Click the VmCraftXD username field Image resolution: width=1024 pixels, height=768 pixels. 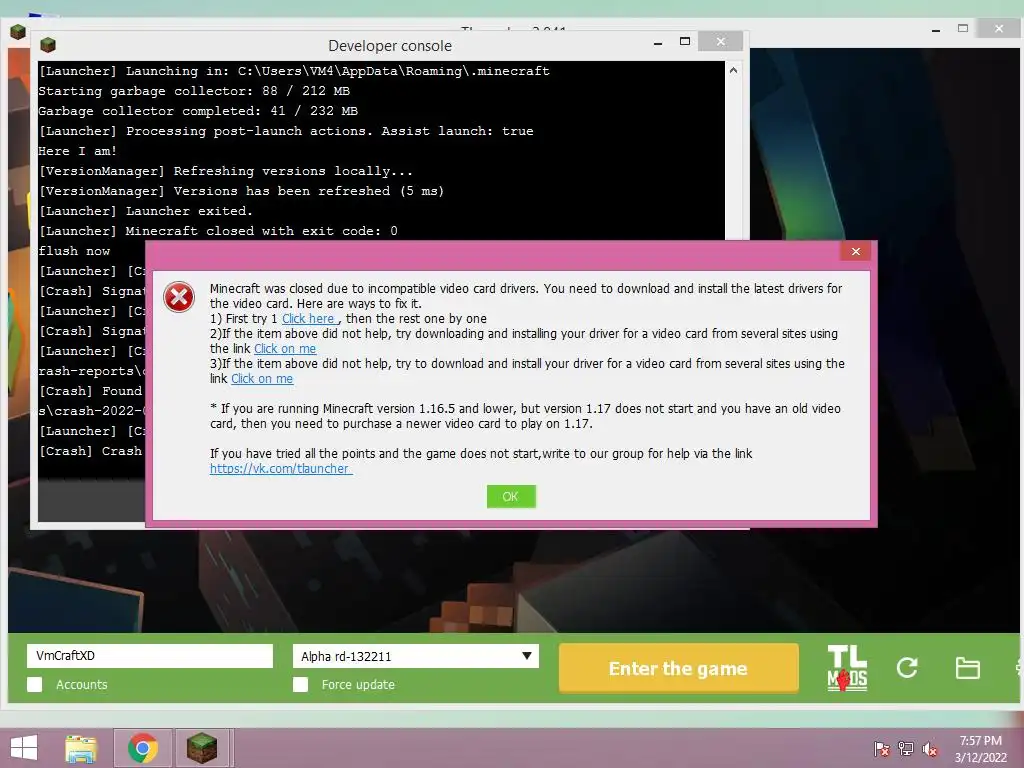click(x=150, y=656)
